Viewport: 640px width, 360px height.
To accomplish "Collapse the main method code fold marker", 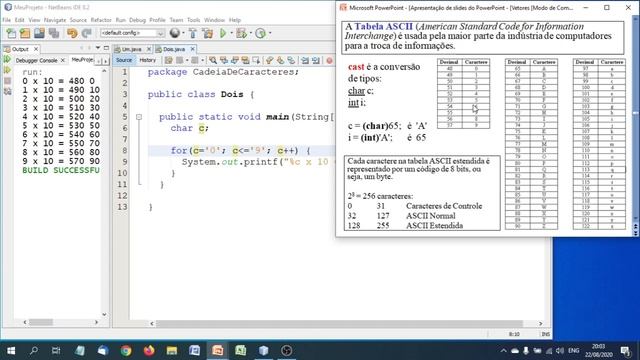I will pos(139,117).
